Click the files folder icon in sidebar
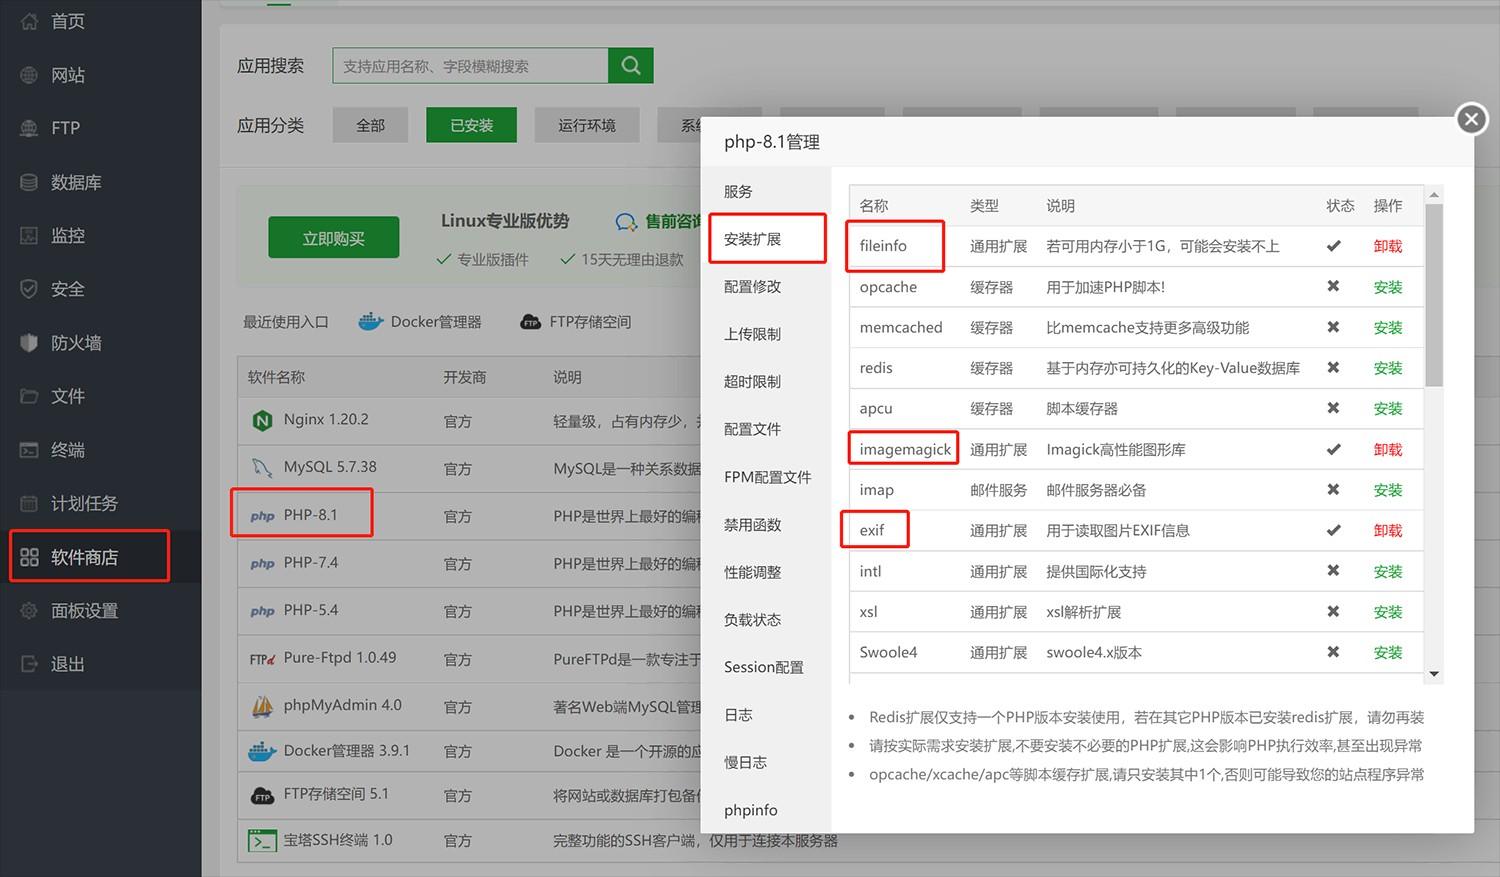This screenshot has height=877, width=1500. (x=29, y=396)
